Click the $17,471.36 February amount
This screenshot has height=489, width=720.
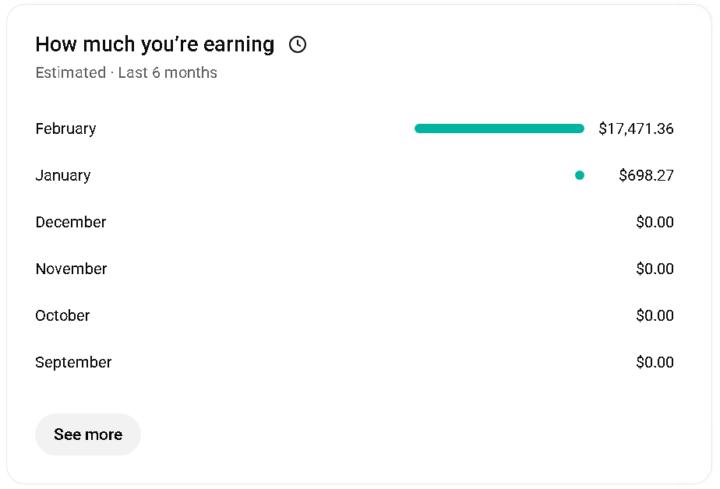tap(636, 128)
